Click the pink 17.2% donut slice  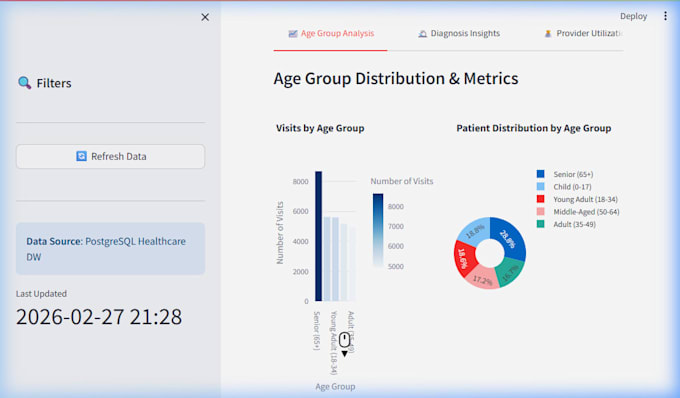483,280
